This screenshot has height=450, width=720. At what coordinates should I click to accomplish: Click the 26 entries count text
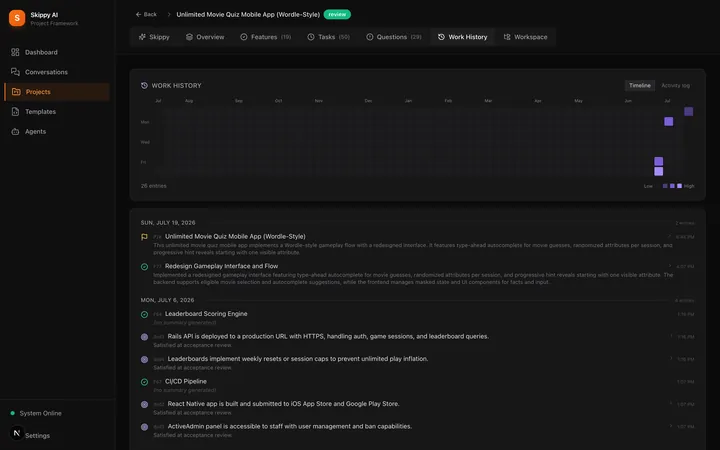click(154, 186)
